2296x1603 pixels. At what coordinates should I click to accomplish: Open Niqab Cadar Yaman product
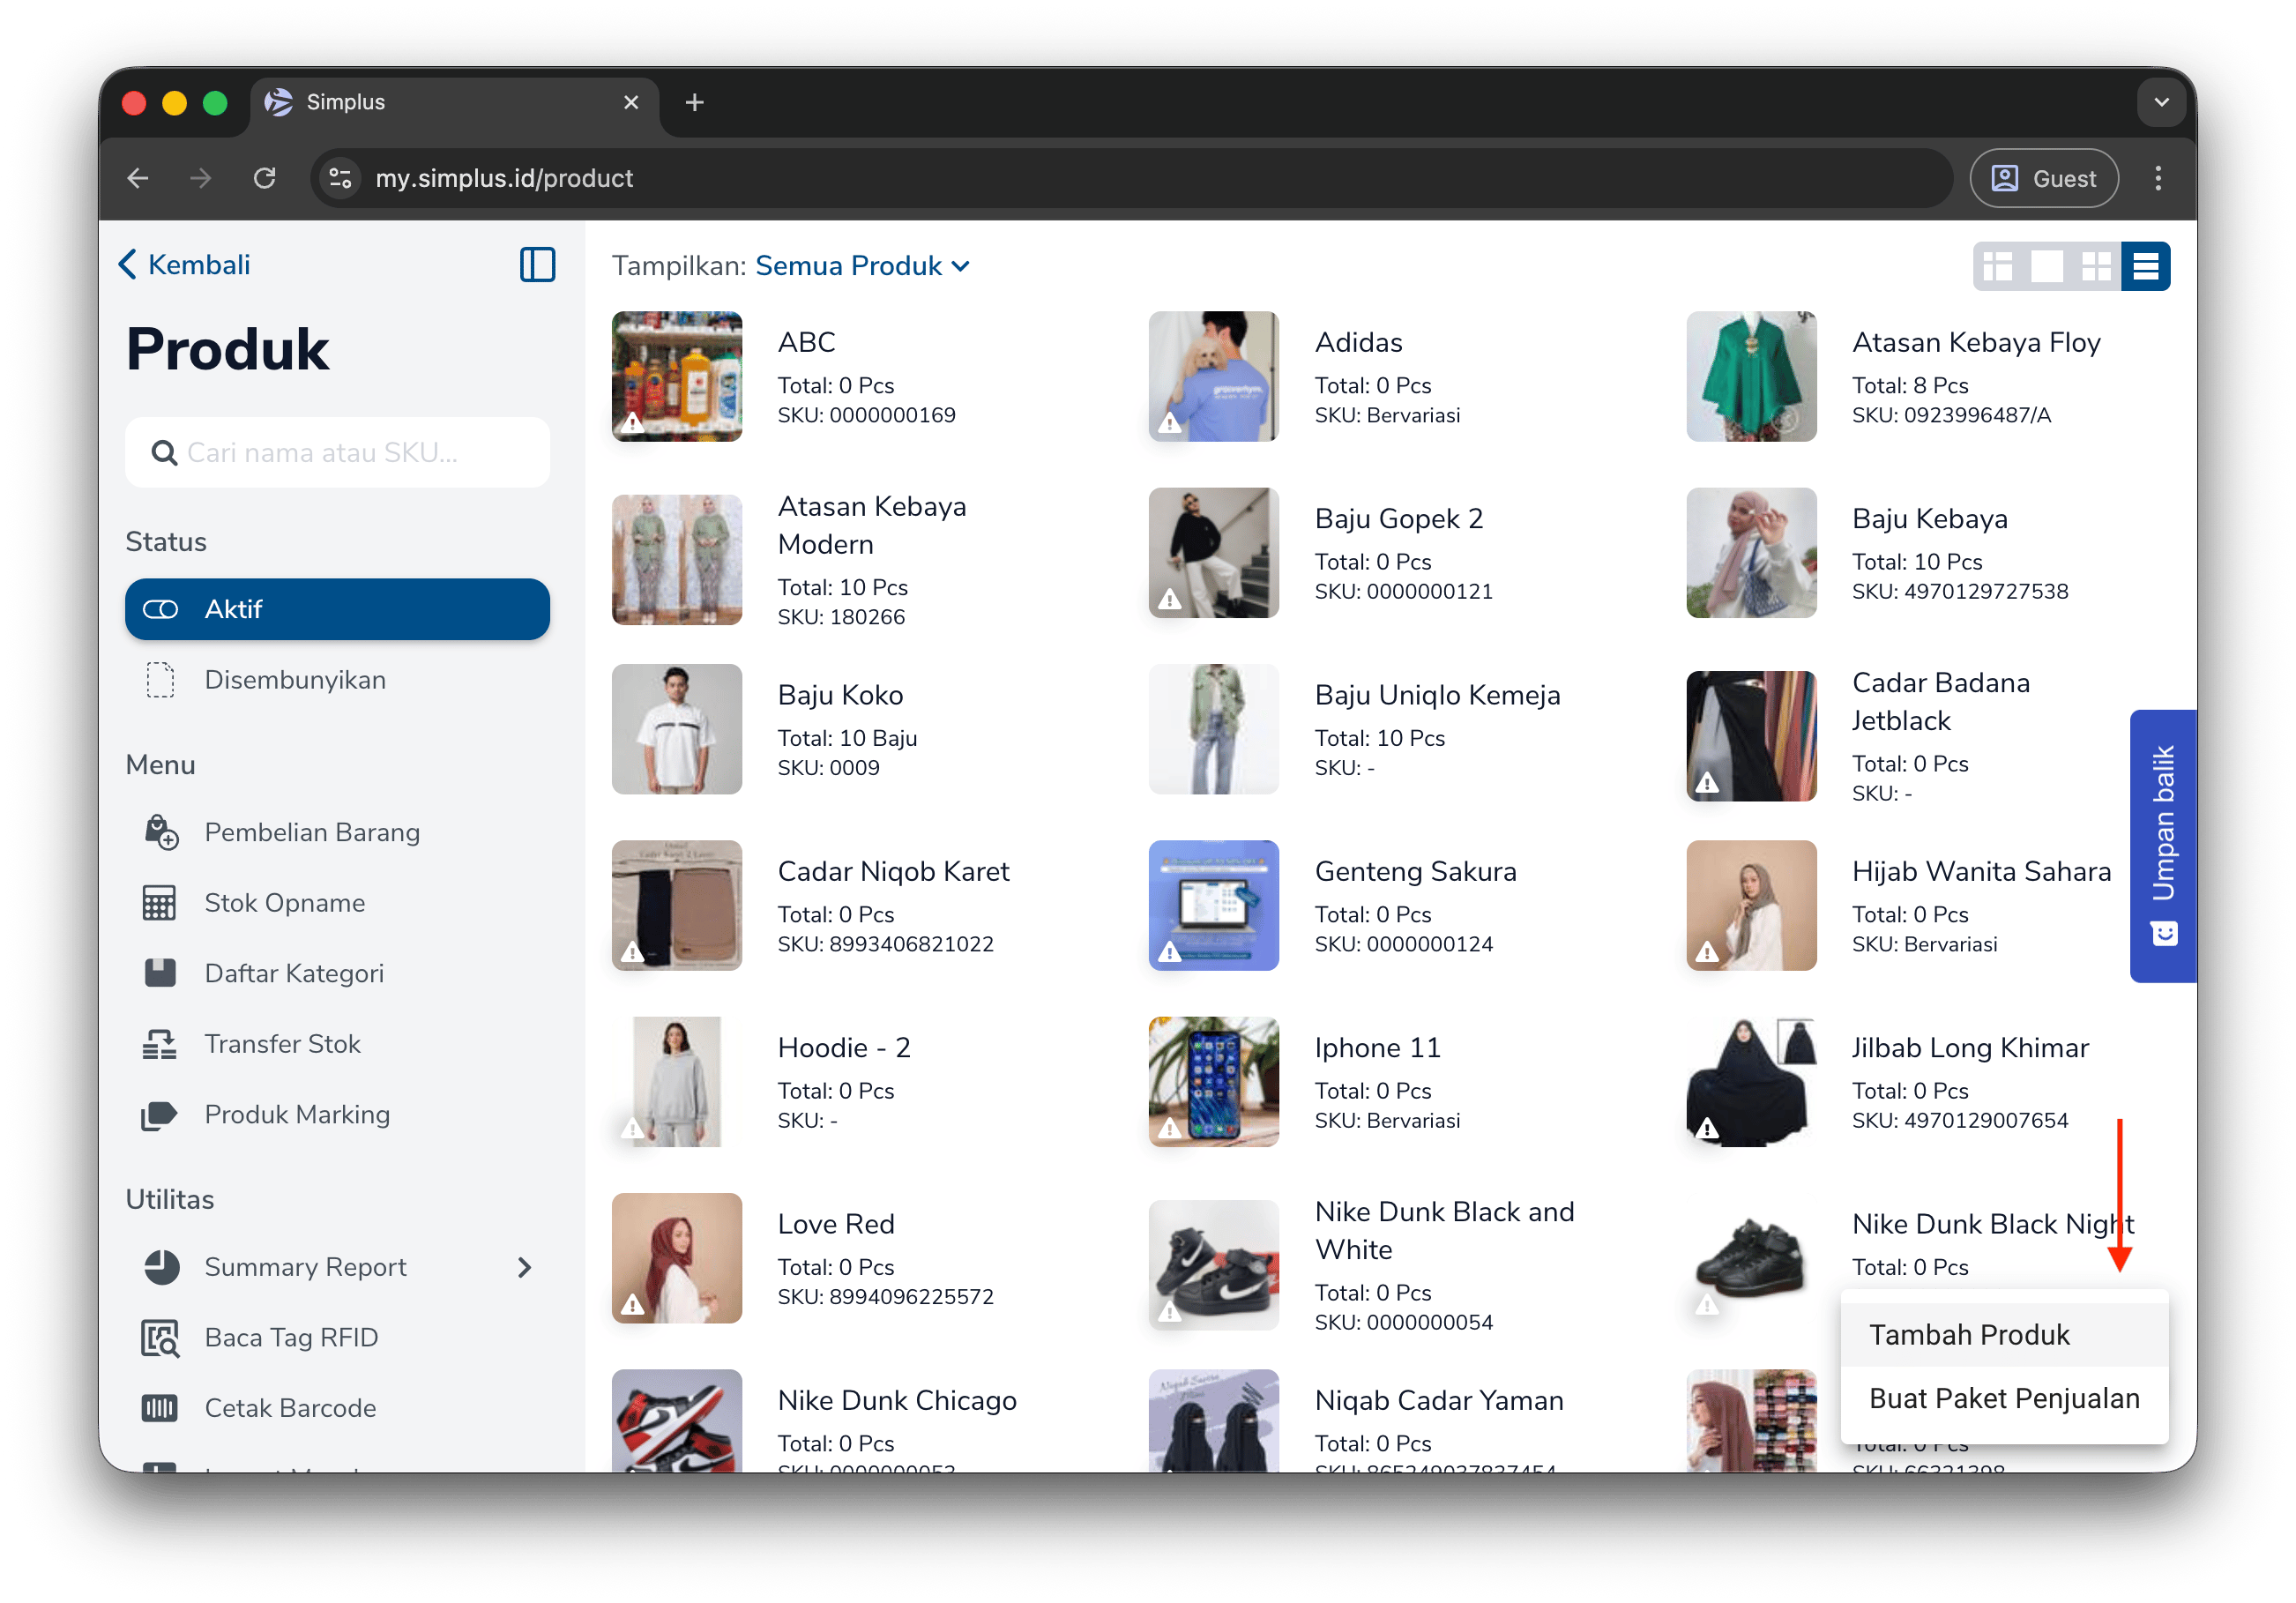pyautogui.click(x=1213, y=1421)
